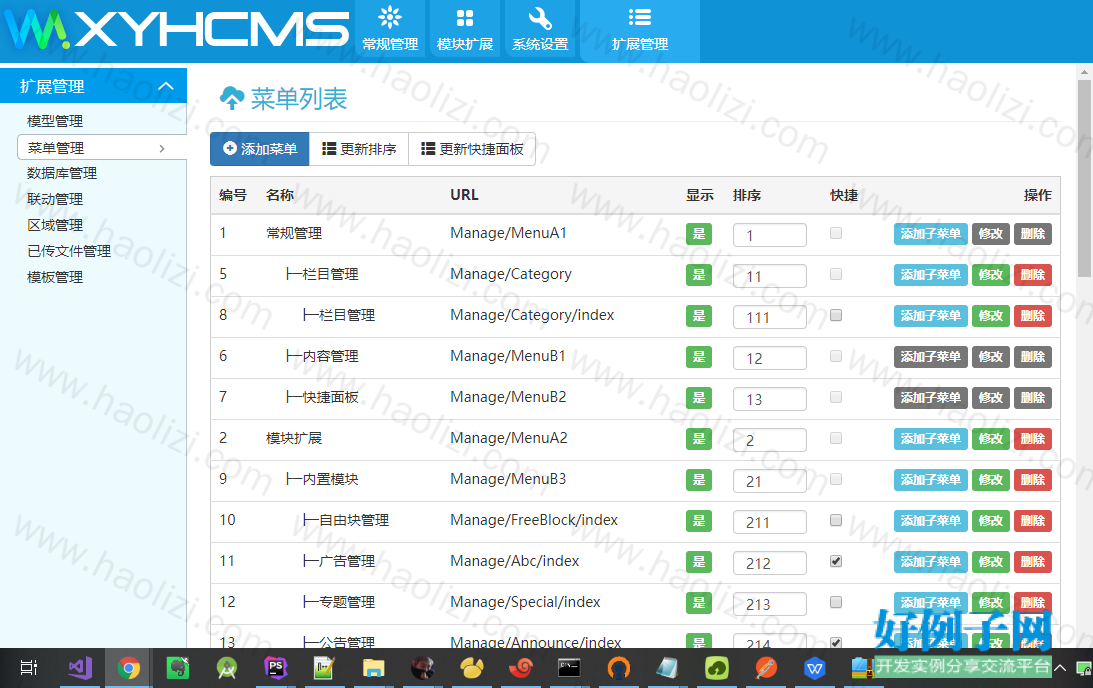This screenshot has height=688, width=1093.
Task: Click the page vertical scrollbar
Action: [x=1084, y=179]
